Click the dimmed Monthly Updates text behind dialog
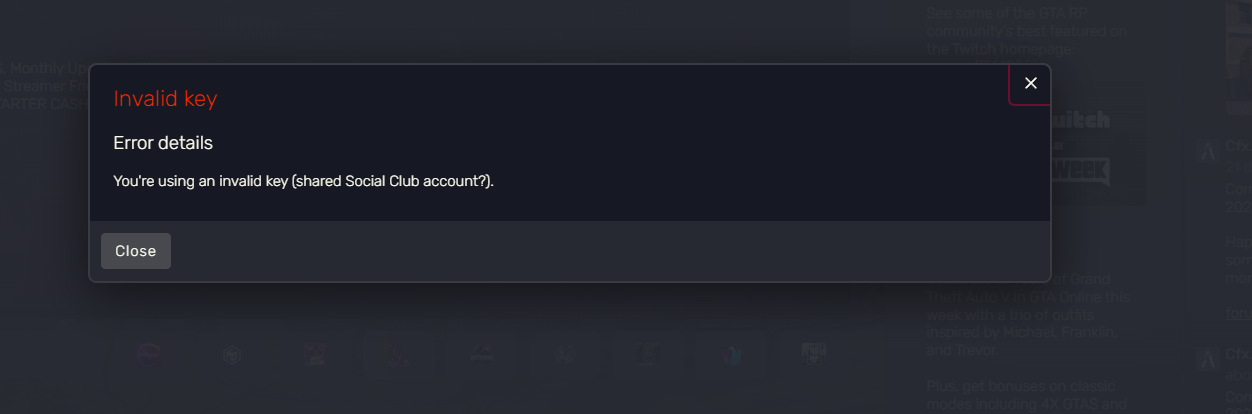1252x414 pixels. pyautogui.click(x=47, y=68)
